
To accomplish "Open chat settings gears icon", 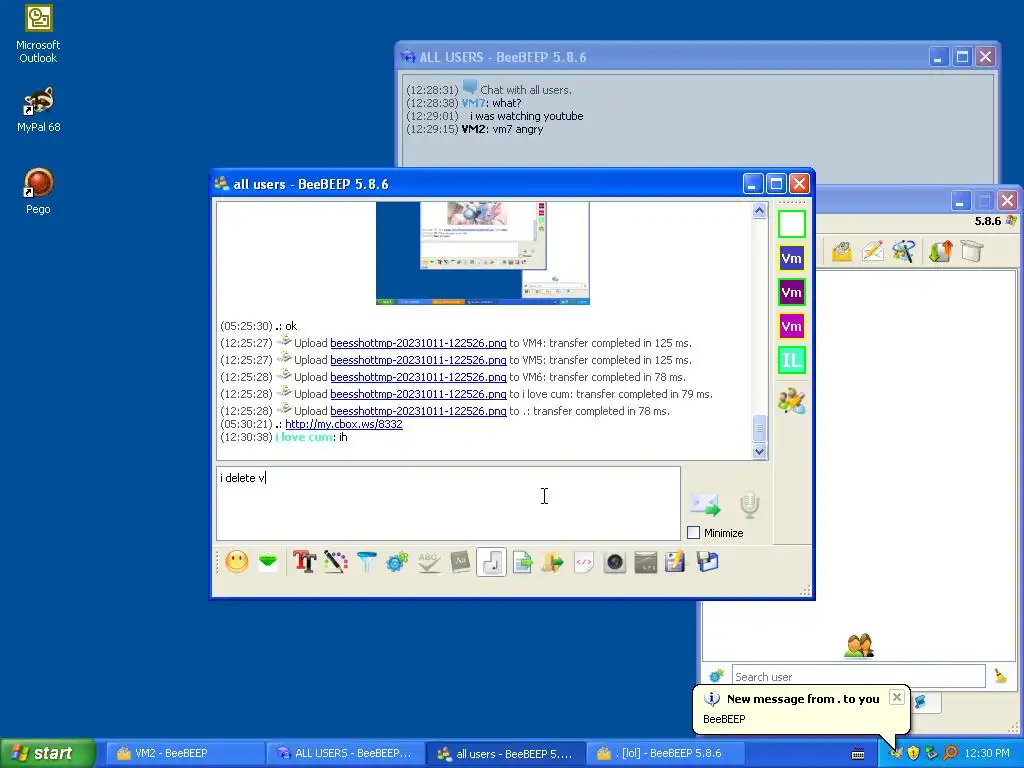I will pos(397,562).
